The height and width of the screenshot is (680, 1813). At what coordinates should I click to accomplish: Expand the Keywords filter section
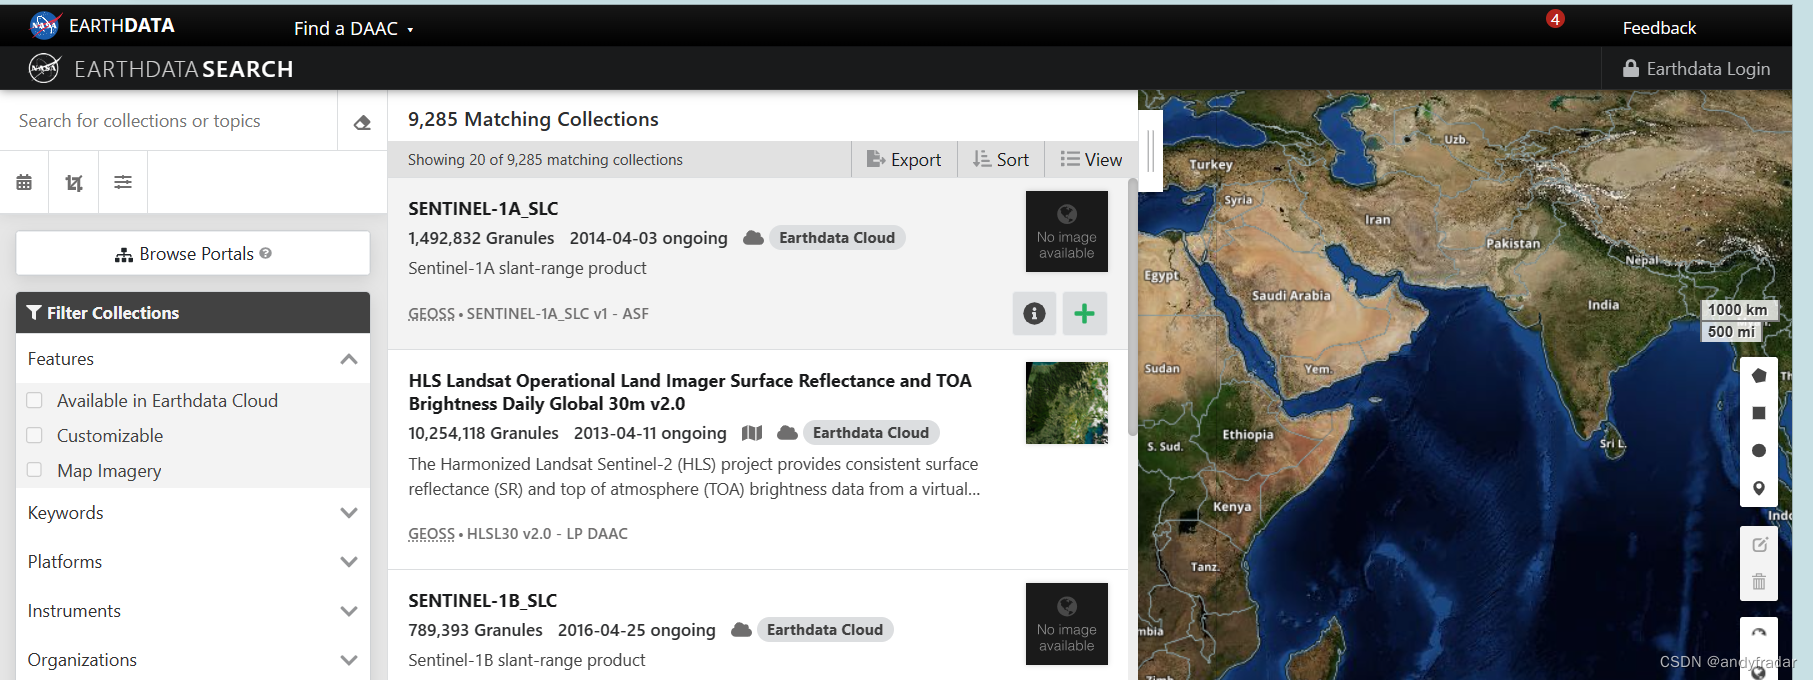pyautogui.click(x=193, y=513)
